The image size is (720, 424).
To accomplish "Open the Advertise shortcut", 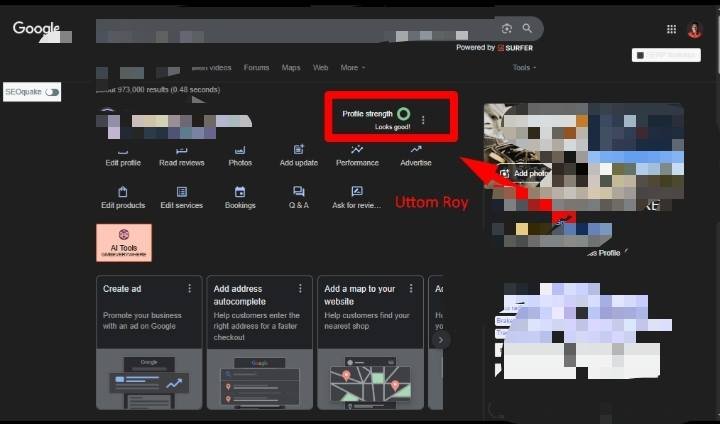I will tap(415, 154).
